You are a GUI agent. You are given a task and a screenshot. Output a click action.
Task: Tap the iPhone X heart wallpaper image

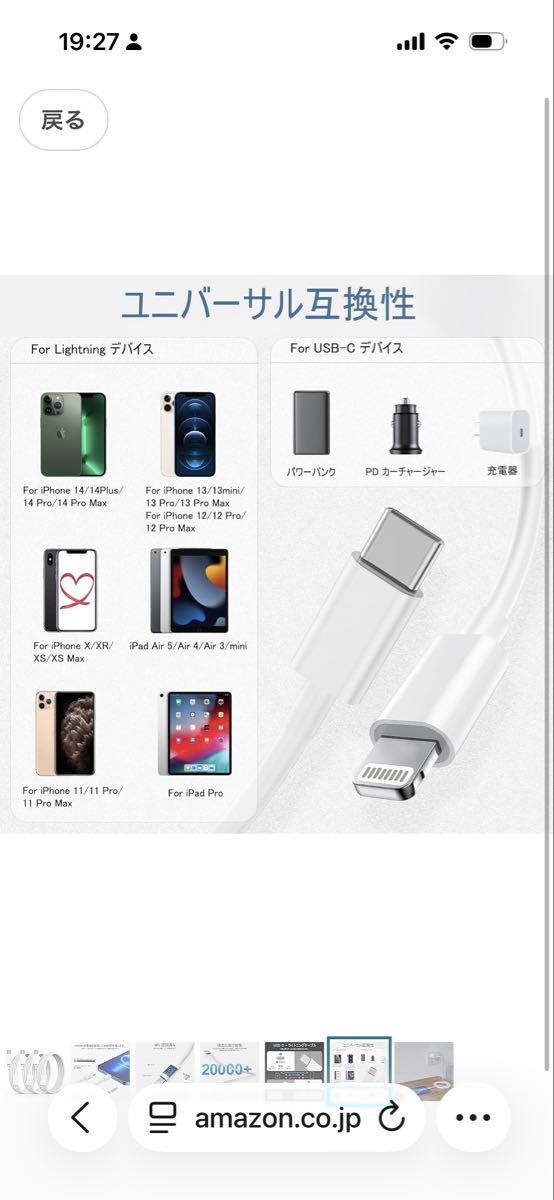click(71, 590)
